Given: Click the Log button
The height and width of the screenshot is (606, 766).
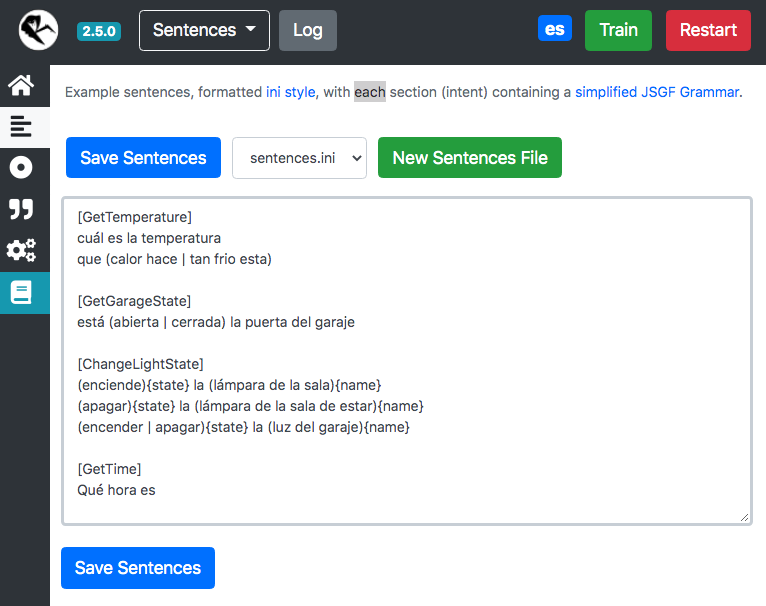Looking at the screenshot, I should pos(308,30).
